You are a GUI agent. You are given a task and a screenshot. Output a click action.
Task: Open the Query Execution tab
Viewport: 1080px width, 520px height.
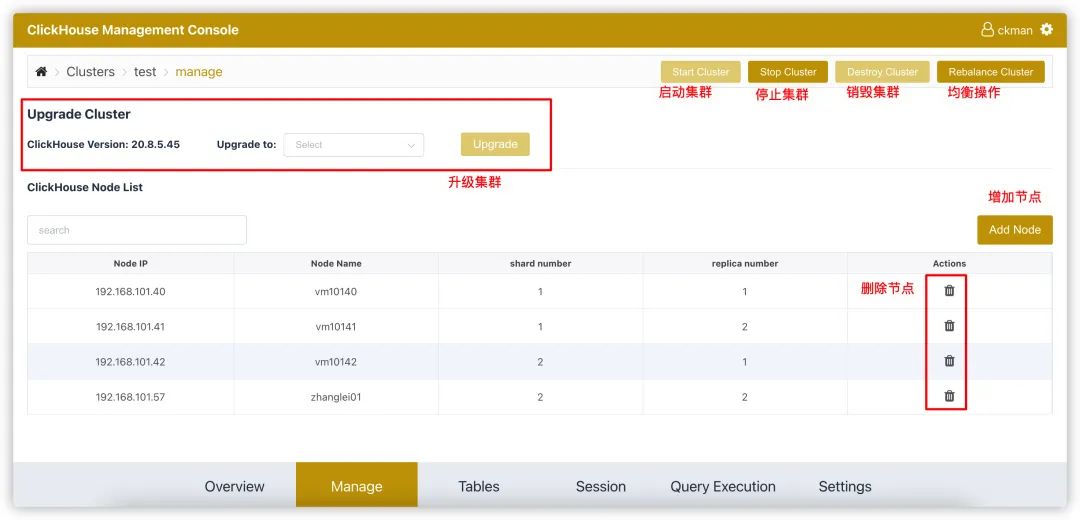[723, 486]
